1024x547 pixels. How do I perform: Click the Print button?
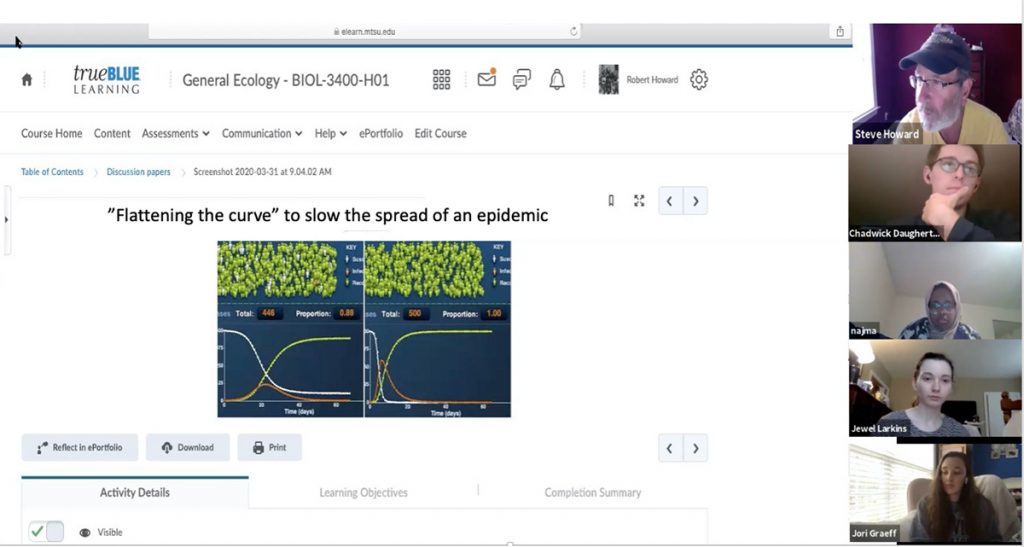(269, 447)
